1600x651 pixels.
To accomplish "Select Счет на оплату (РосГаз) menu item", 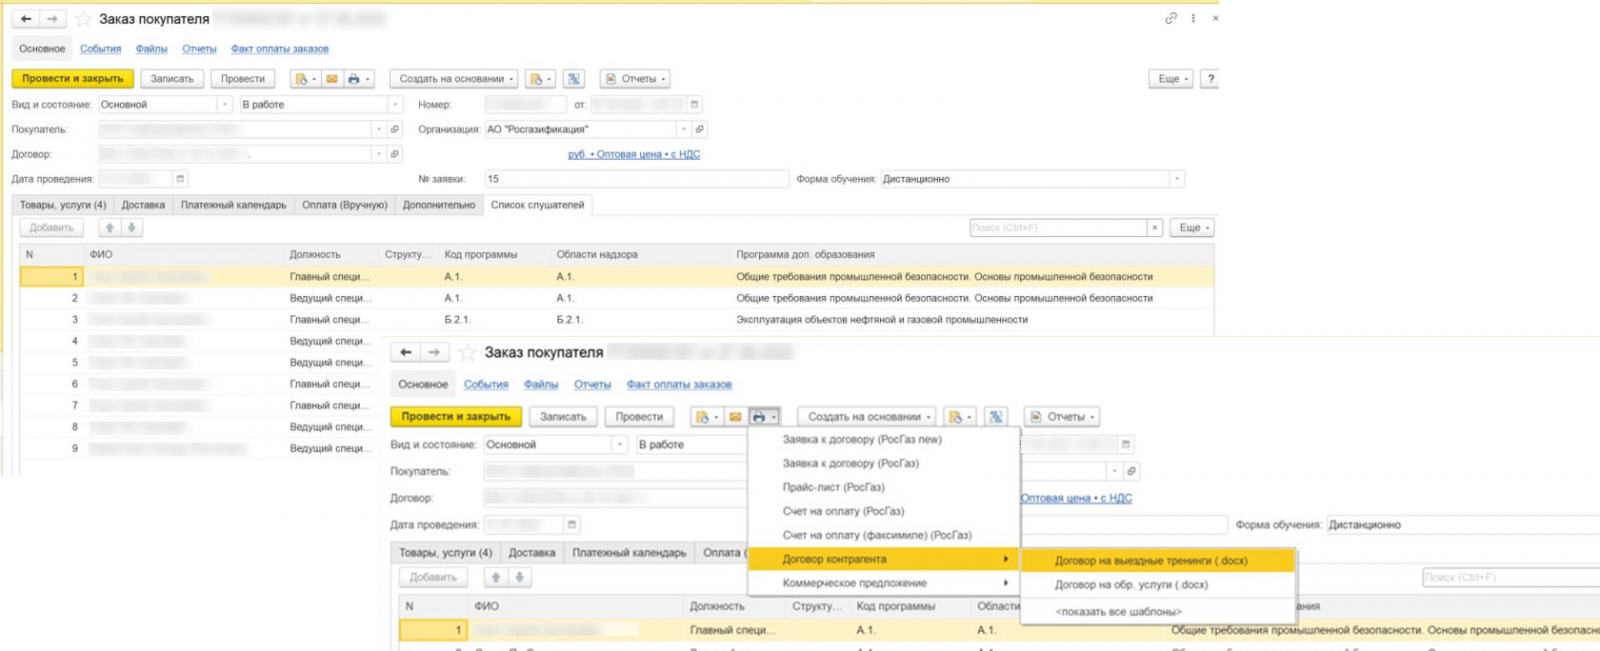I will tap(843, 511).
